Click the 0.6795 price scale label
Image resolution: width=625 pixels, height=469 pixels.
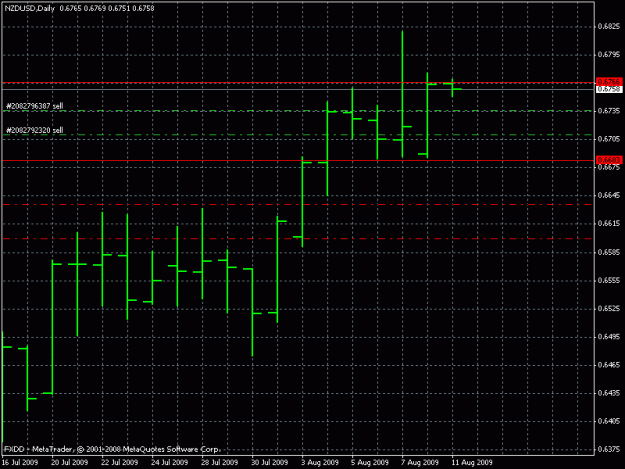pos(609,54)
